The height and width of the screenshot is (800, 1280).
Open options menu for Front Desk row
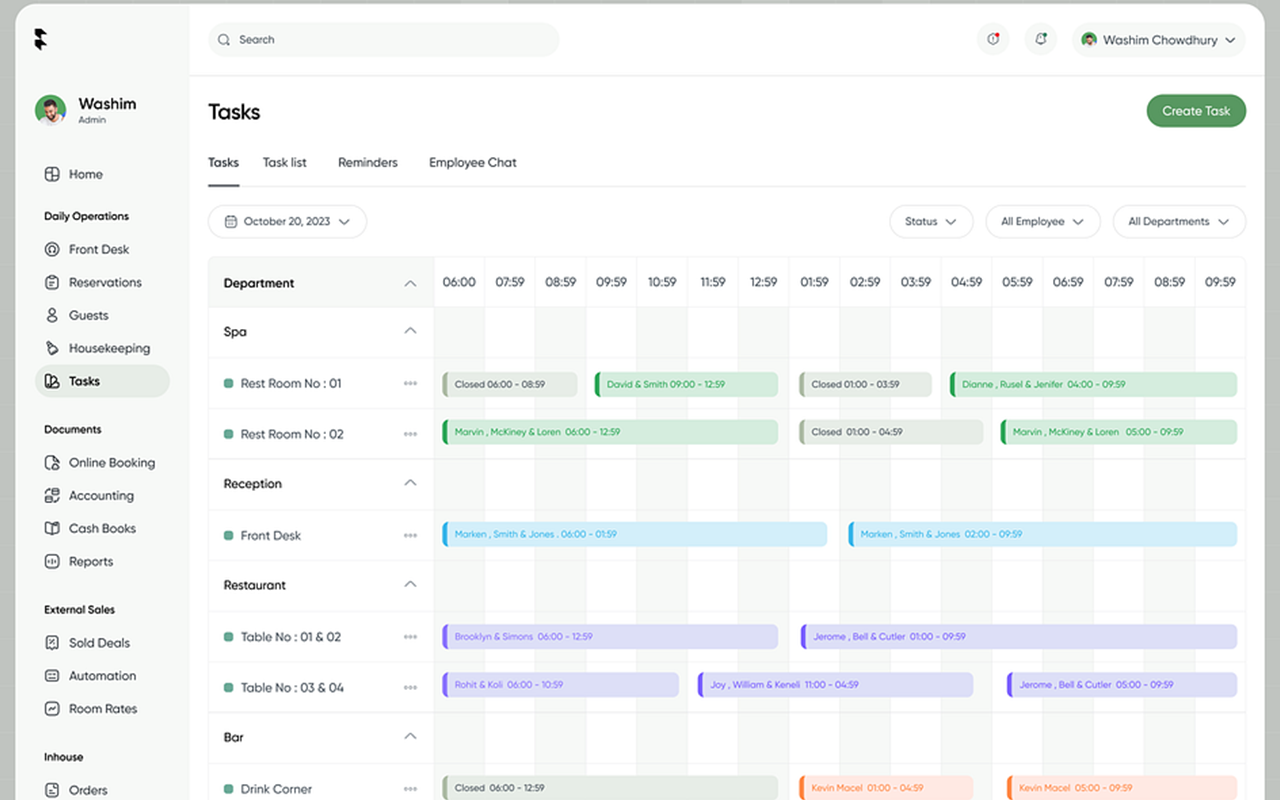point(410,535)
